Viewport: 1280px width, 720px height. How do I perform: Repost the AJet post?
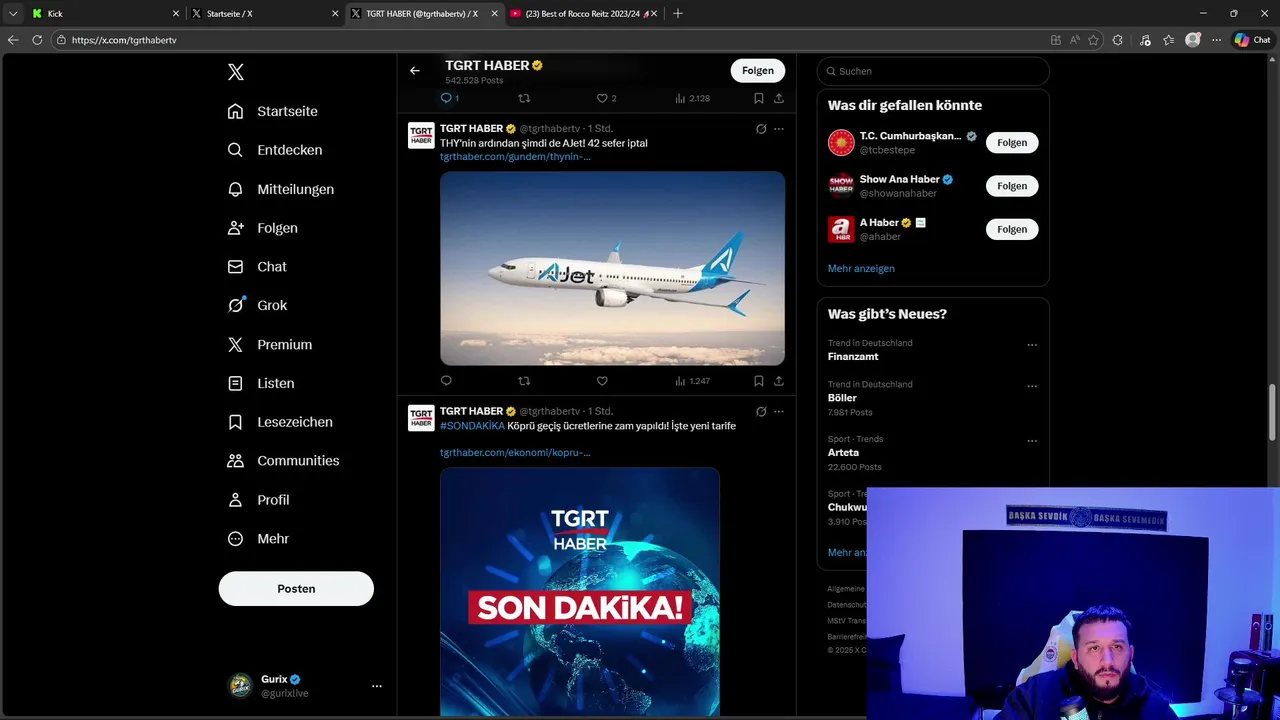pos(524,381)
